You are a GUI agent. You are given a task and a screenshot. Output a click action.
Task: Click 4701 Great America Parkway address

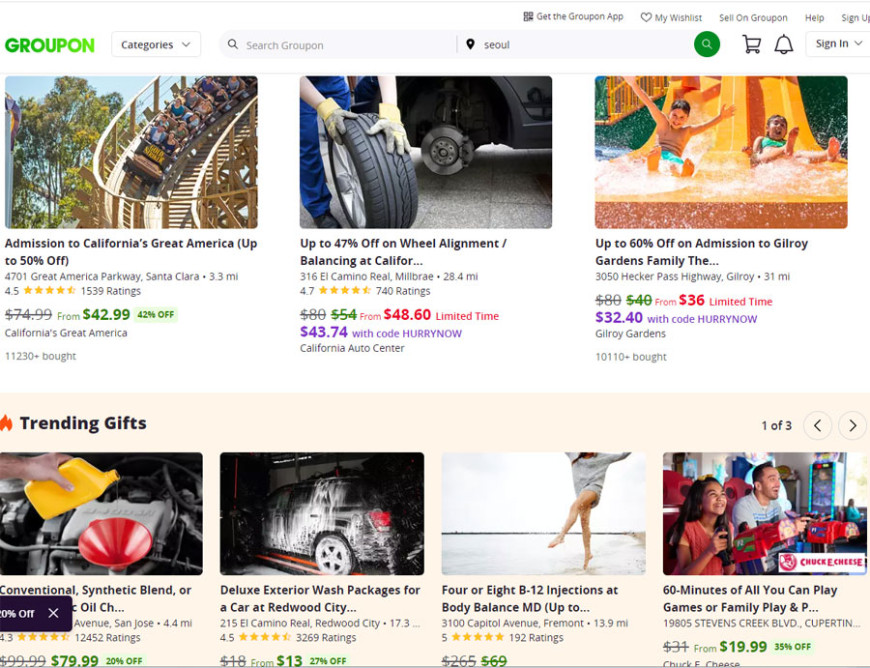[x=102, y=276]
